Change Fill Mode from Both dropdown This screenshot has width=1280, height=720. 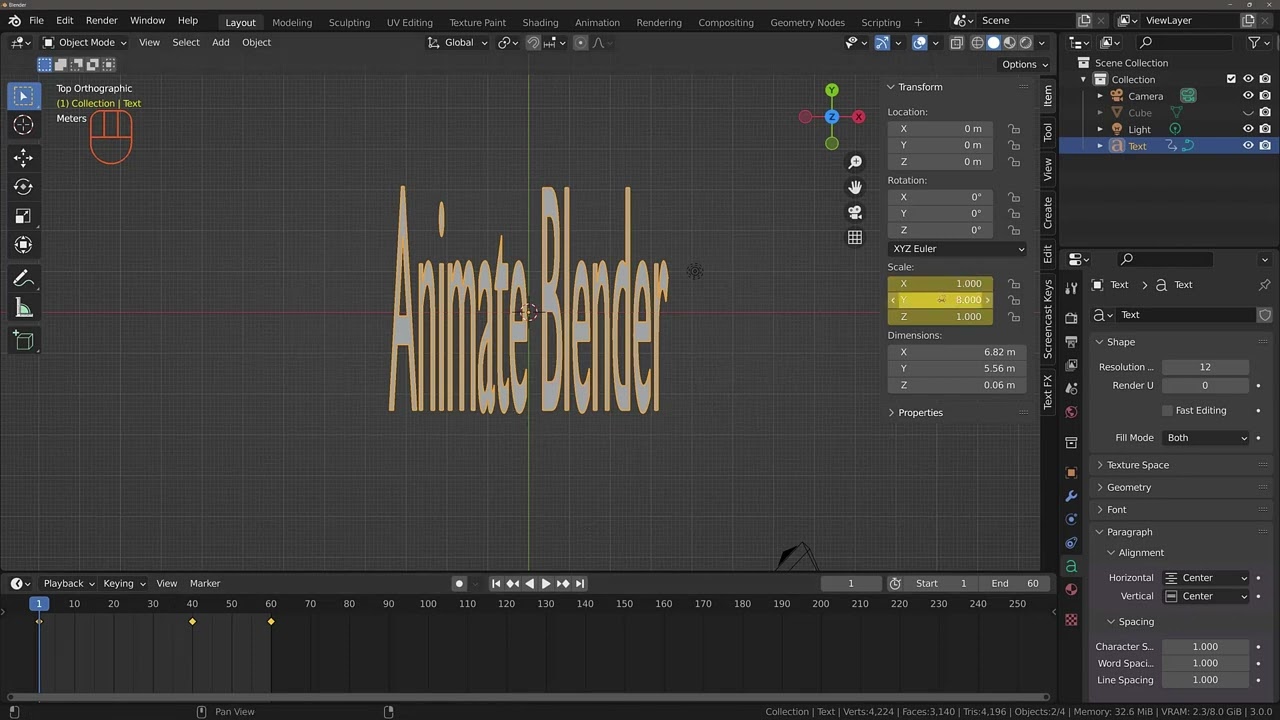pos(1205,437)
